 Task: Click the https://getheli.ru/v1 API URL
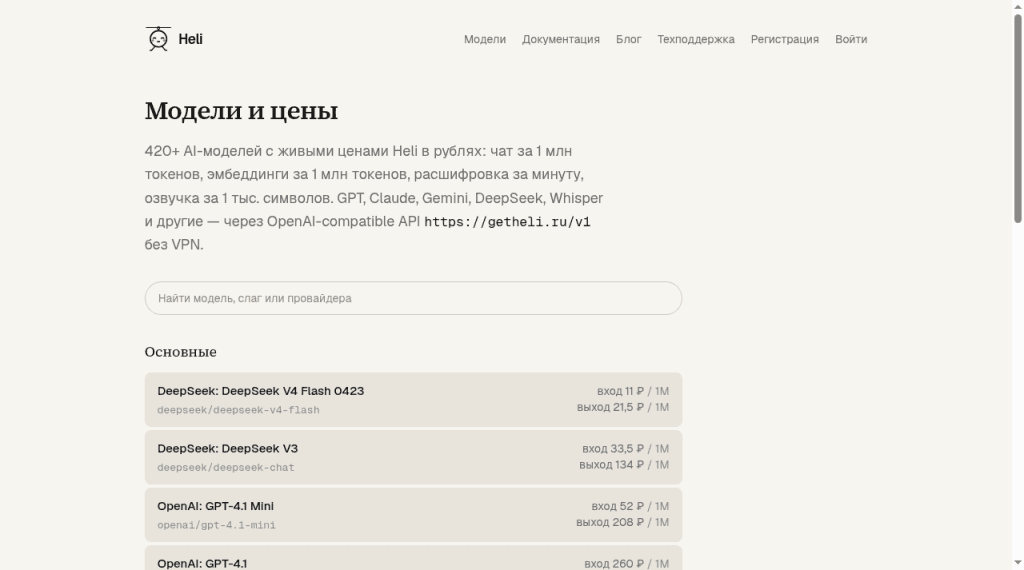[507, 222]
